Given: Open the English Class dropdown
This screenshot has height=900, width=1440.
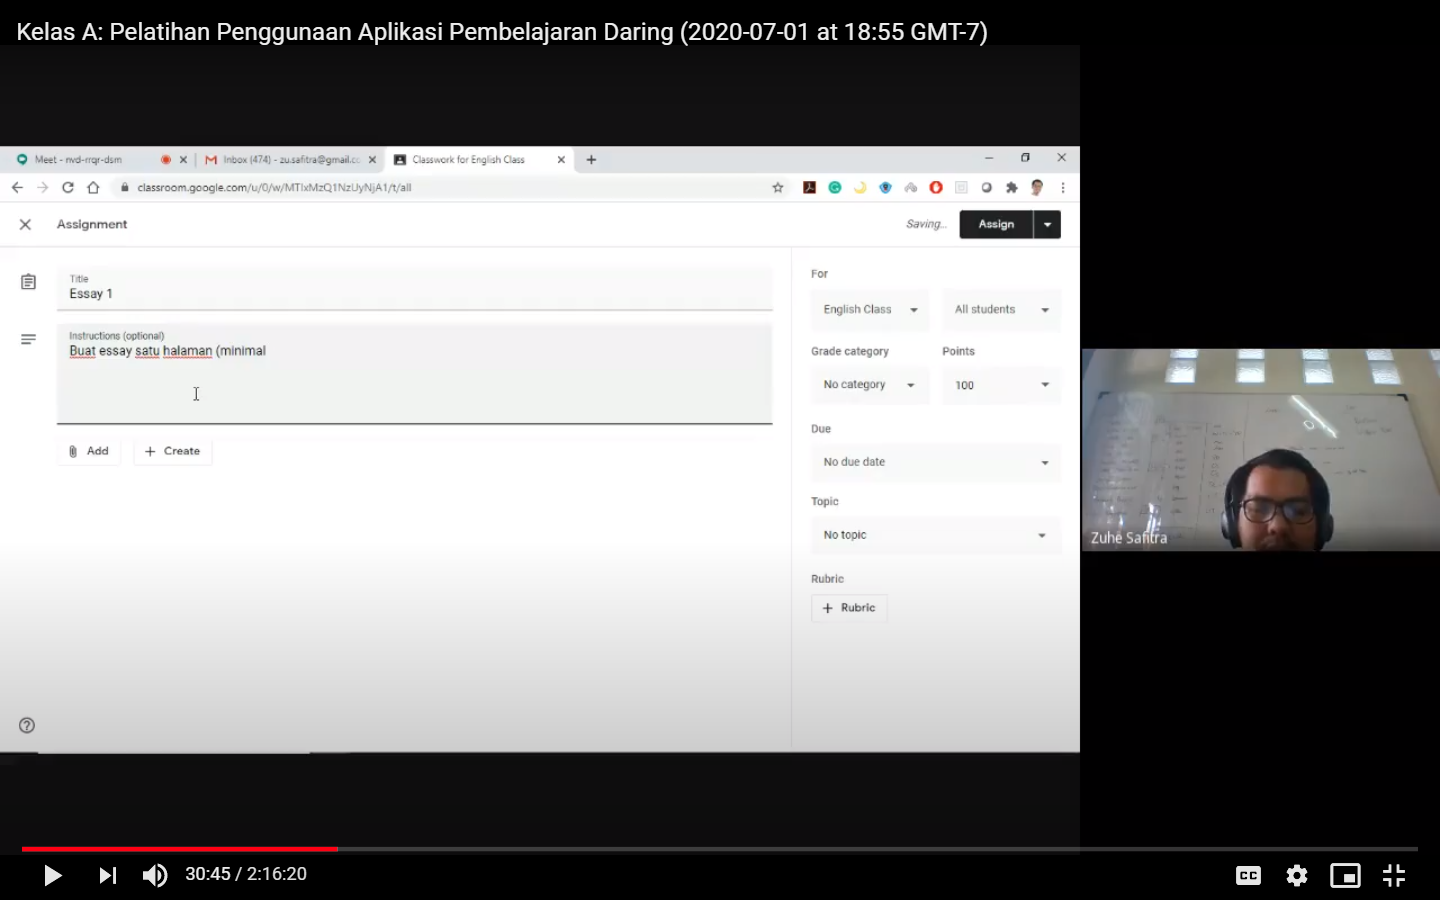Looking at the screenshot, I should [869, 310].
